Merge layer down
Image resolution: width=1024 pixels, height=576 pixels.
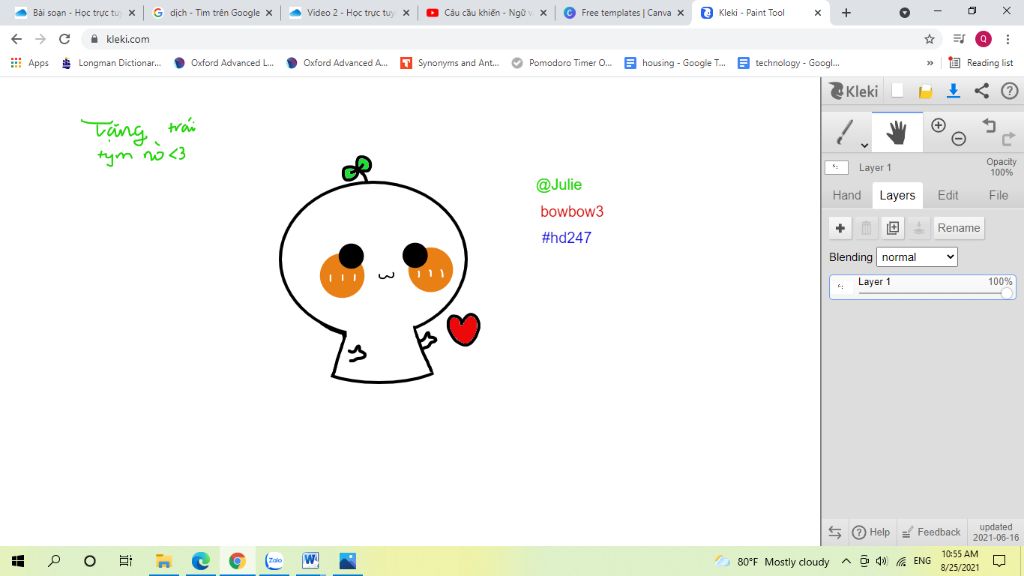(x=919, y=228)
